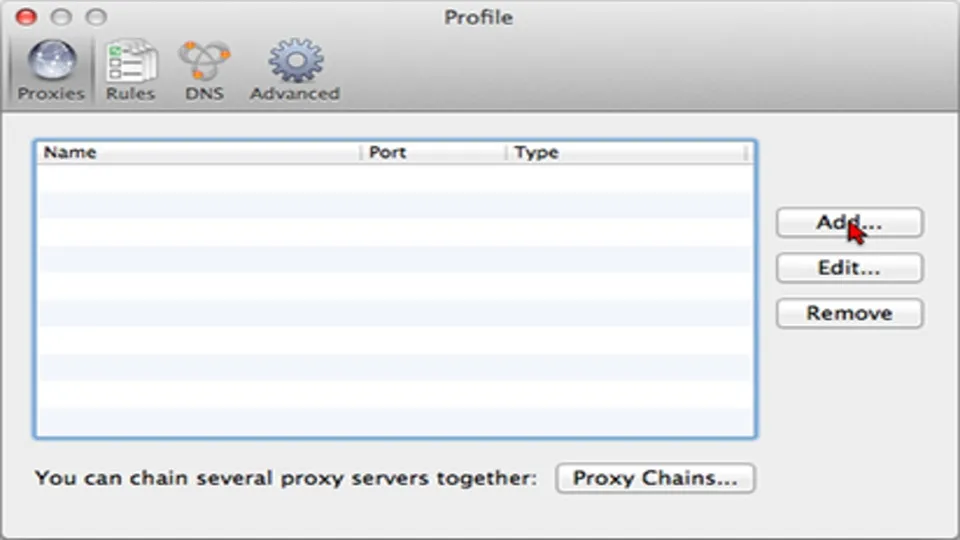Switch to the Rules checklist icon

(x=130, y=70)
